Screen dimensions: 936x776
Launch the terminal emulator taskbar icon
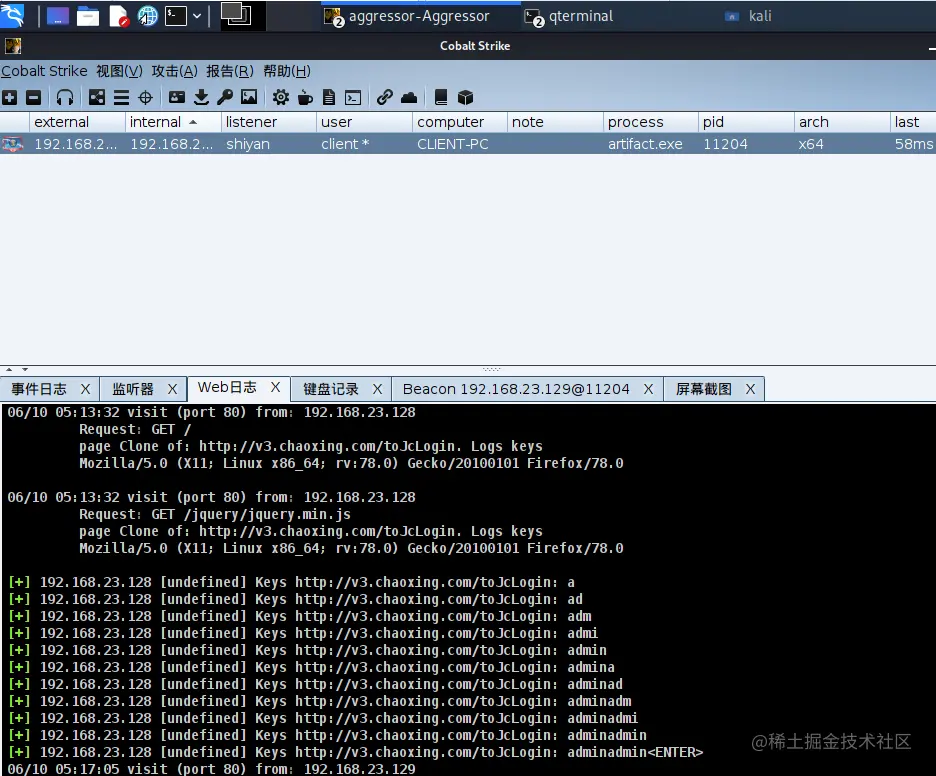(176, 16)
